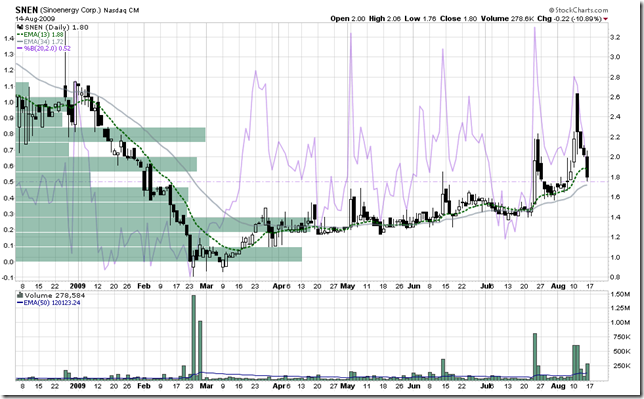Click the red down-arrow change indicator
The image size is (644, 399).
(x=606, y=19)
